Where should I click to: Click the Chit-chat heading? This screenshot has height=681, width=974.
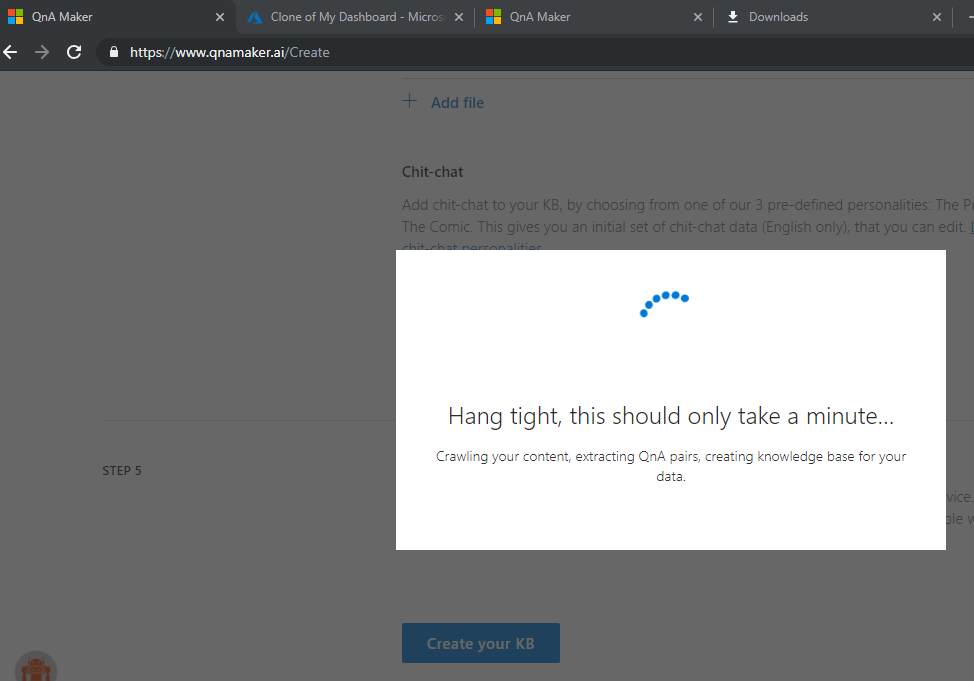coord(432,172)
